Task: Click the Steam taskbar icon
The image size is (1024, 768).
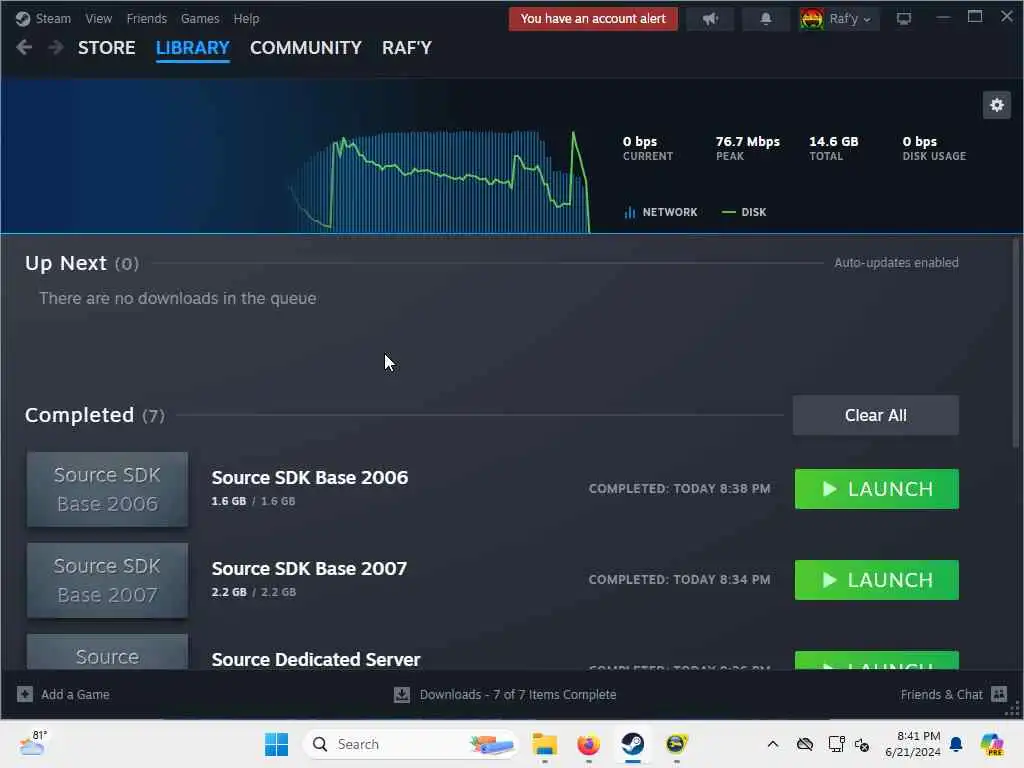Action: pyautogui.click(x=632, y=744)
